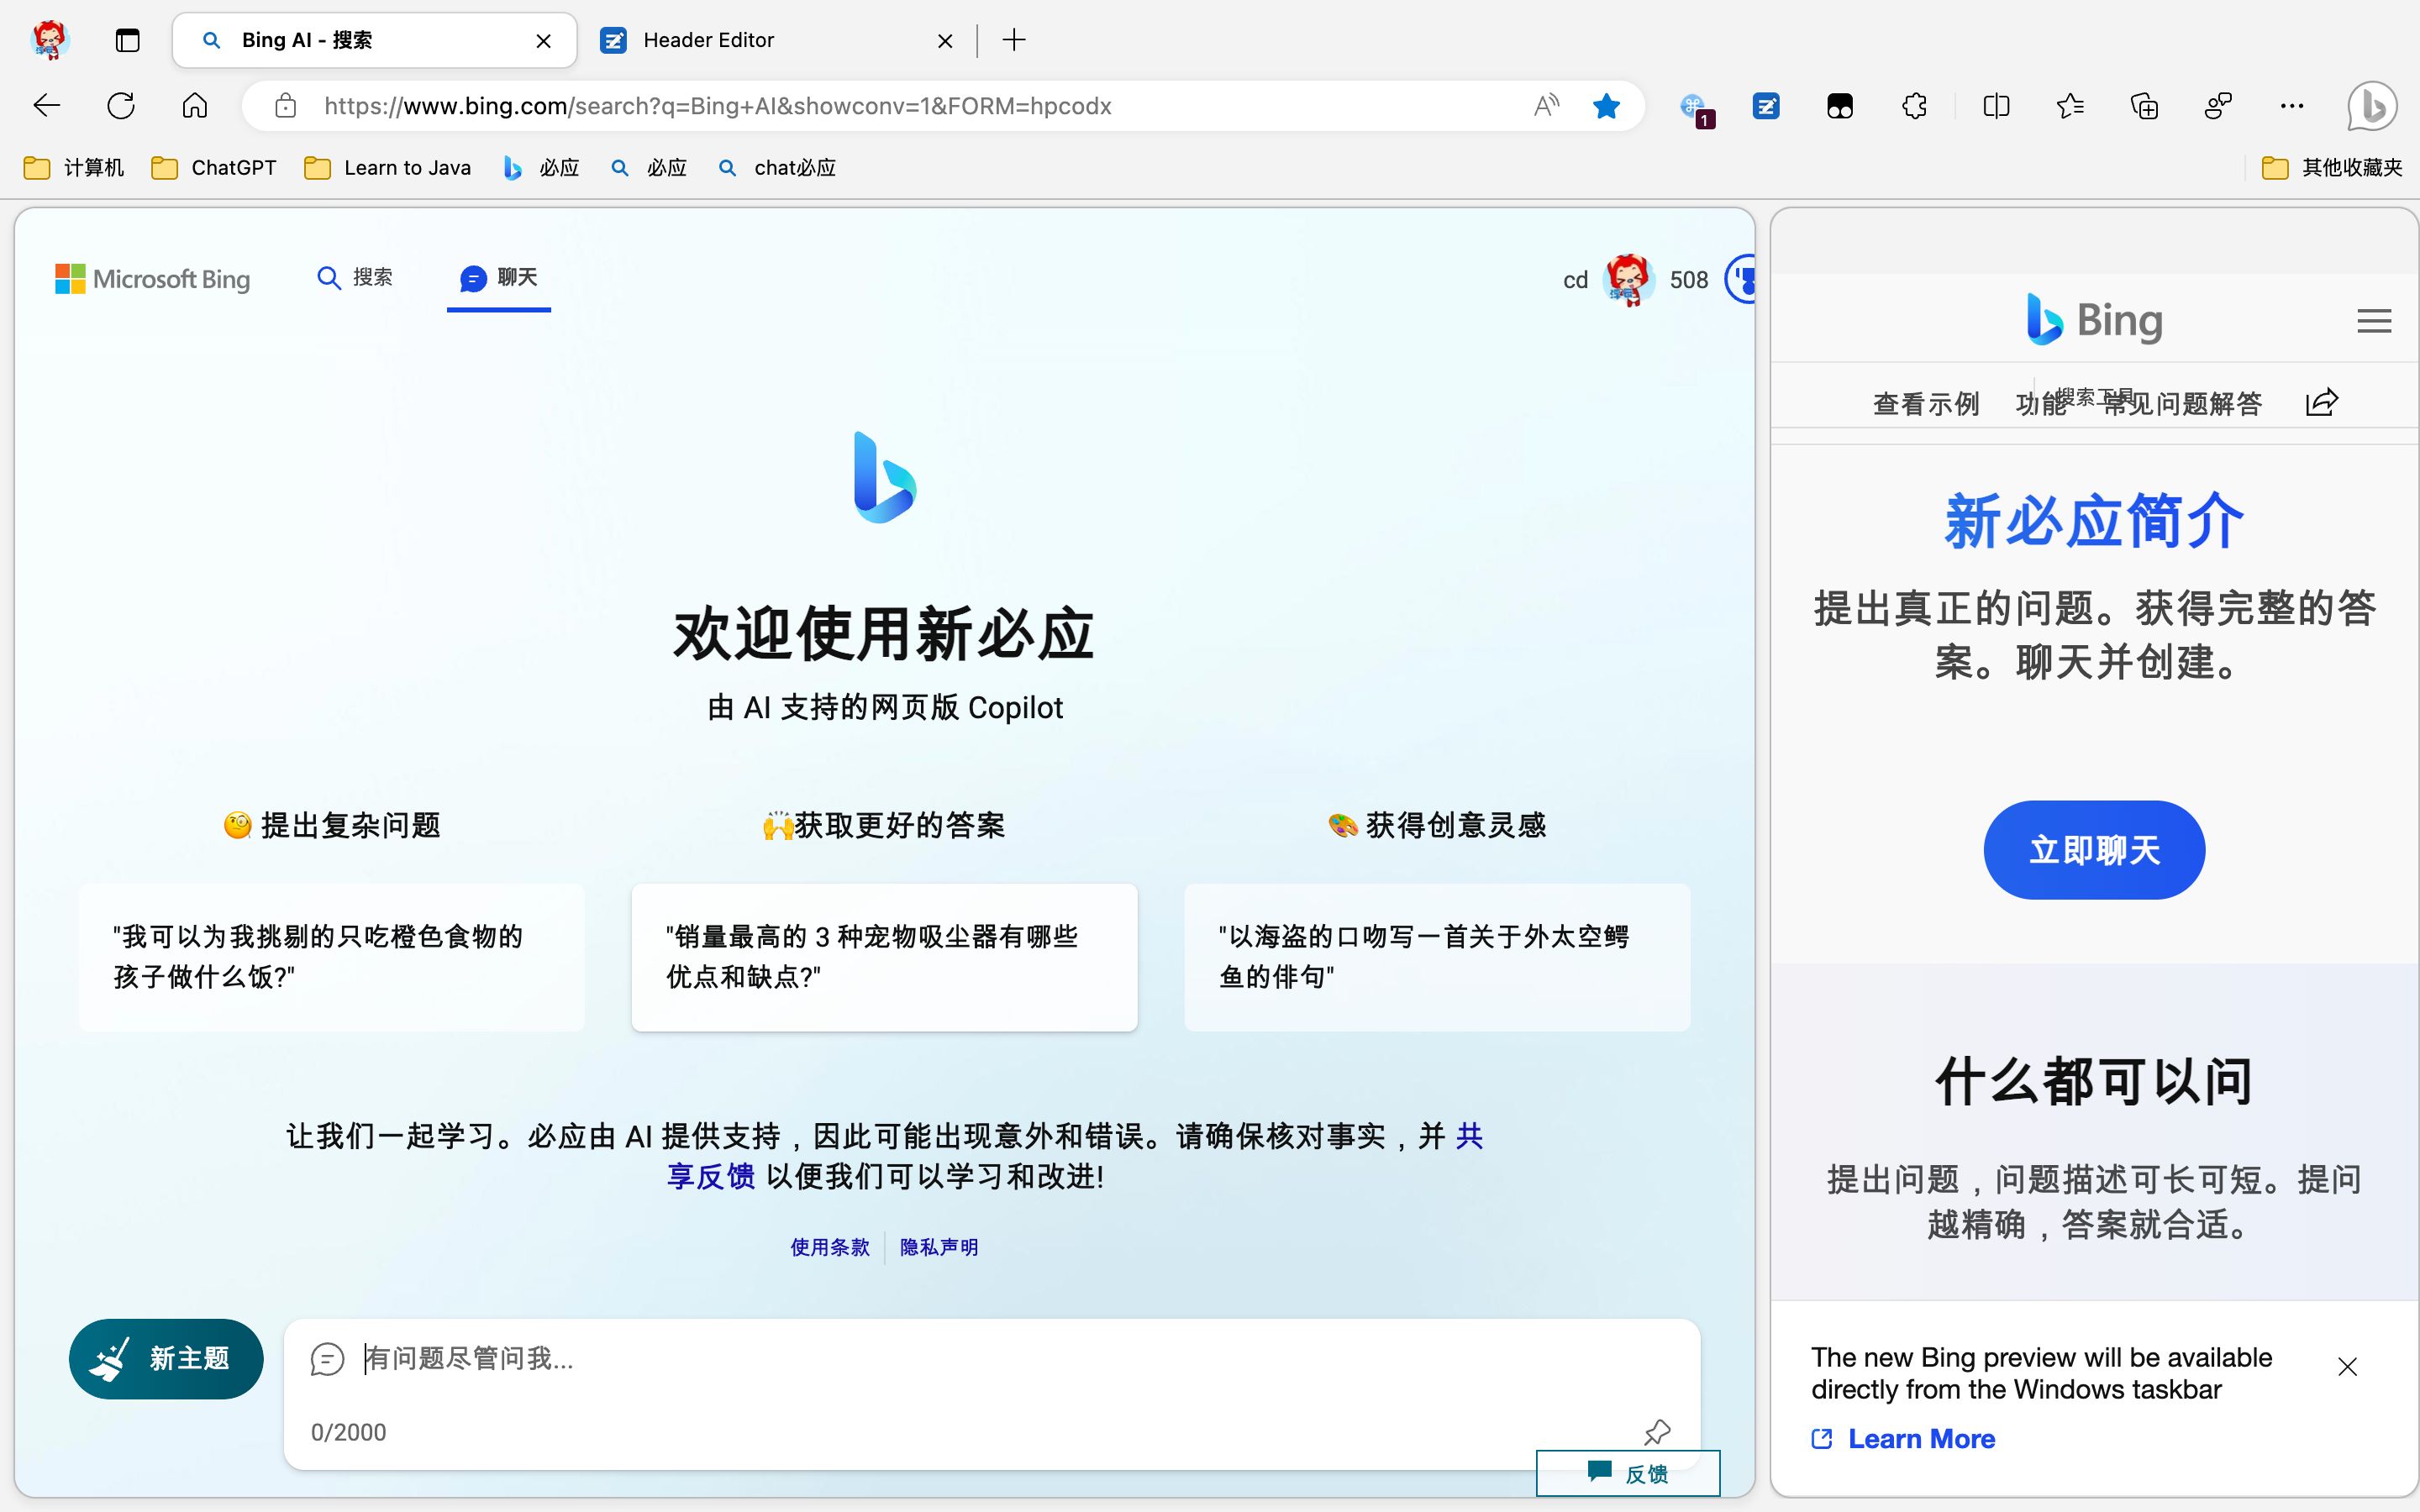2420x1512 pixels.
Task: Open the chat必应 bookmark
Action: [777, 168]
